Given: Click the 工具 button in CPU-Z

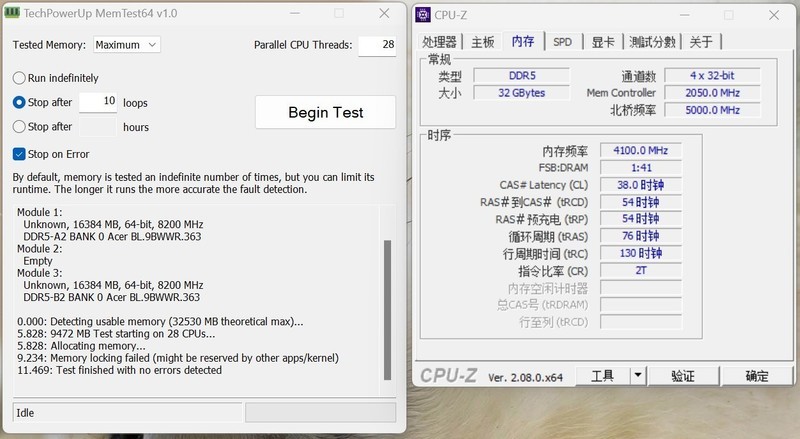Looking at the screenshot, I should (603, 376).
